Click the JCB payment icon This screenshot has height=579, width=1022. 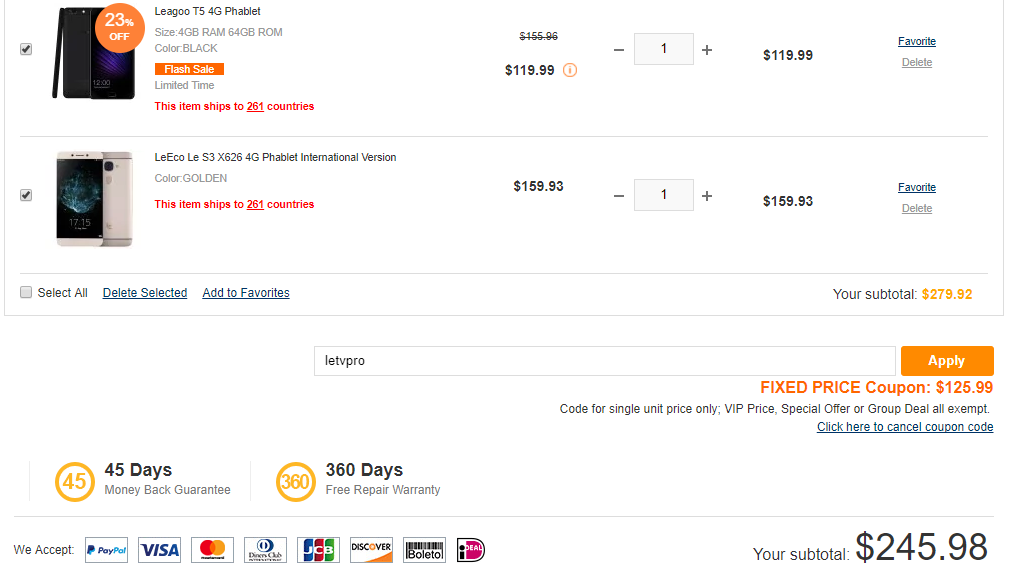pyautogui.click(x=318, y=550)
